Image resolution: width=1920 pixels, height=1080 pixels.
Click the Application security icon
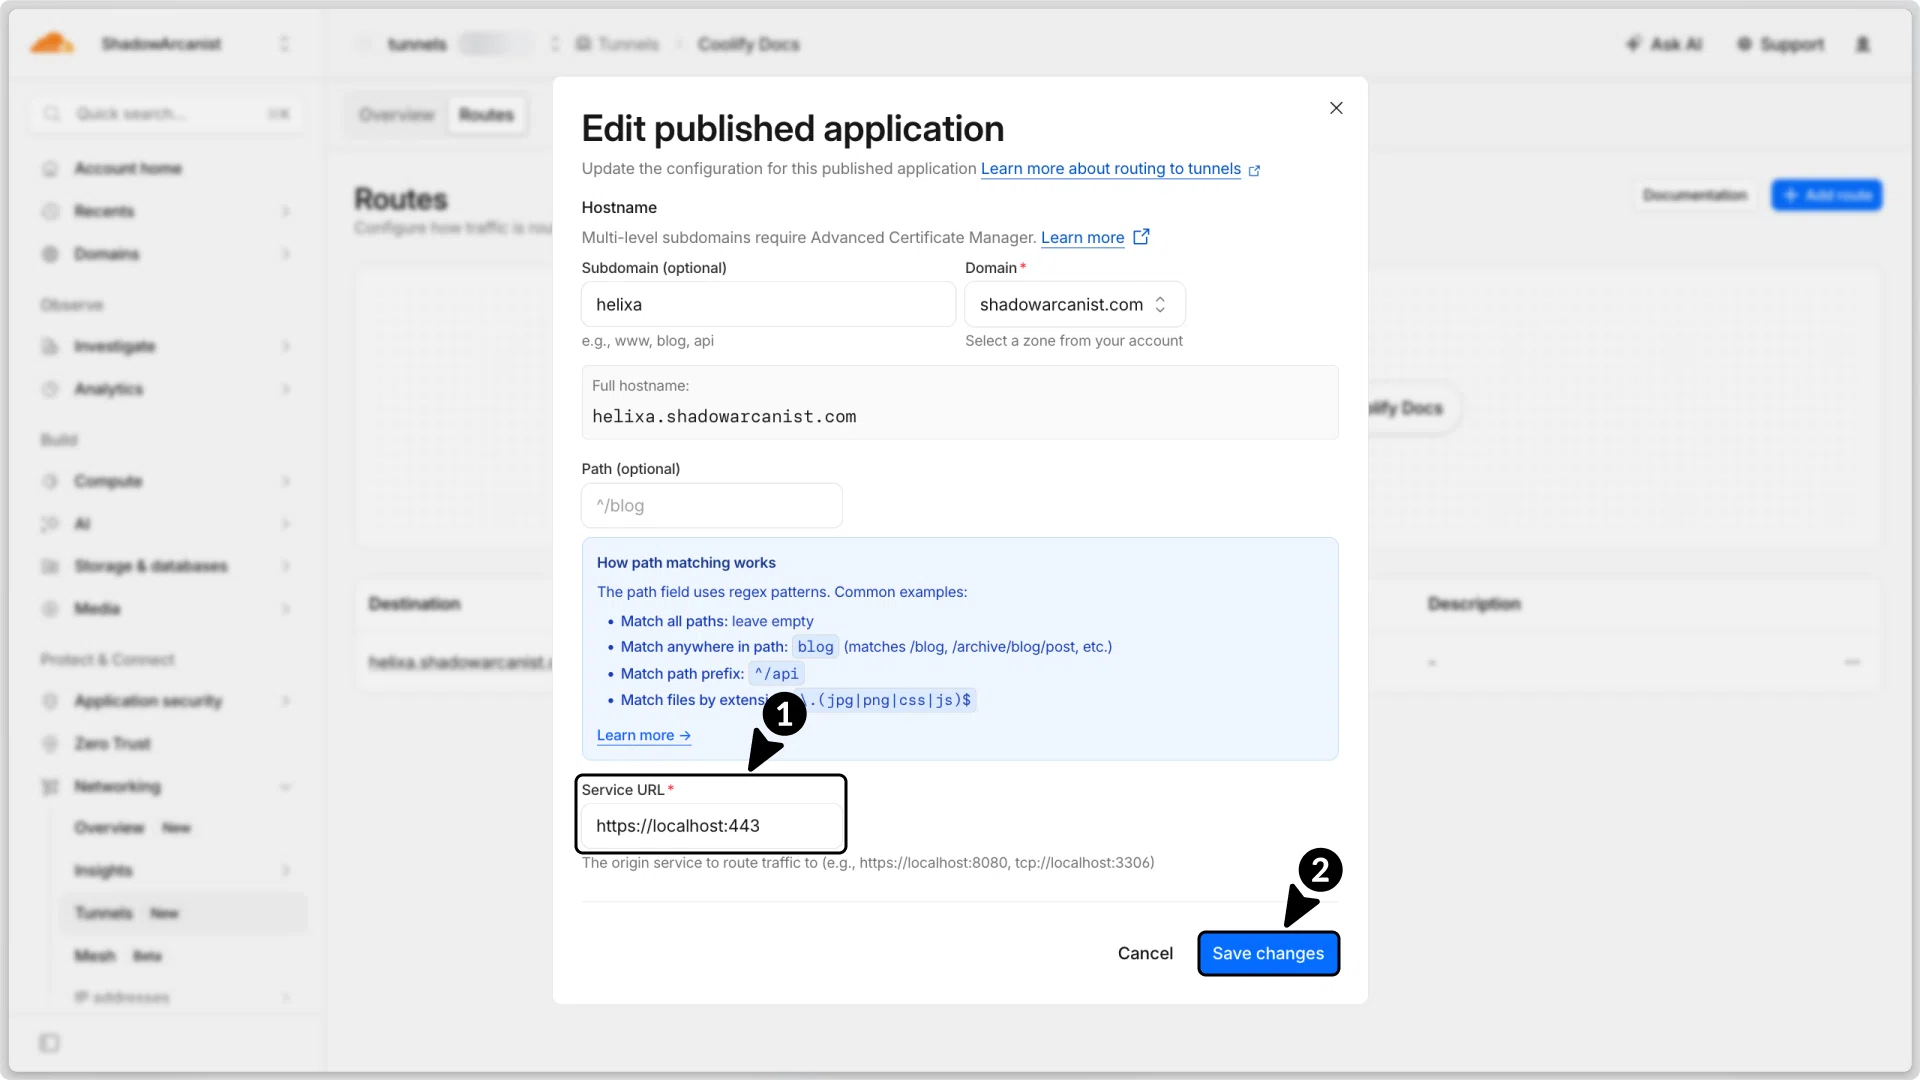pyautogui.click(x=50, y=701)
